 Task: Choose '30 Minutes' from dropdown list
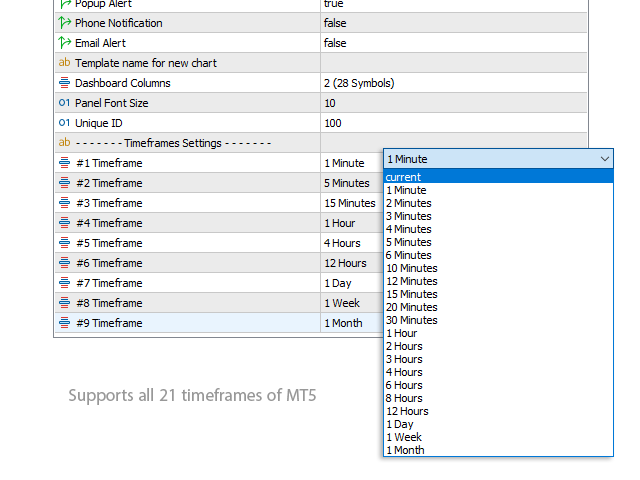(498, 320)
